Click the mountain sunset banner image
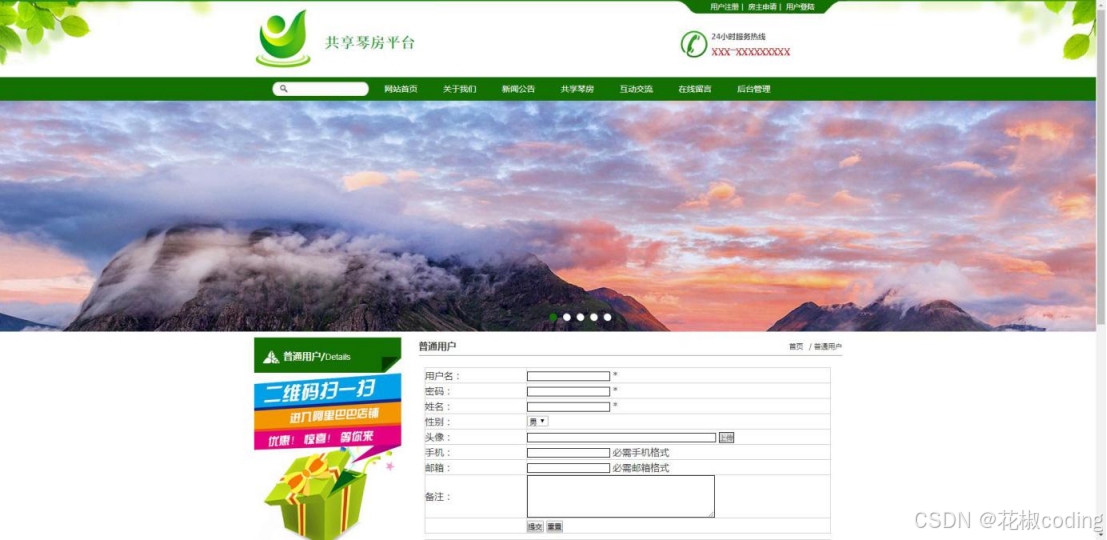The width and height of the screenshot is (1107, 540). (x=548, y=216)
